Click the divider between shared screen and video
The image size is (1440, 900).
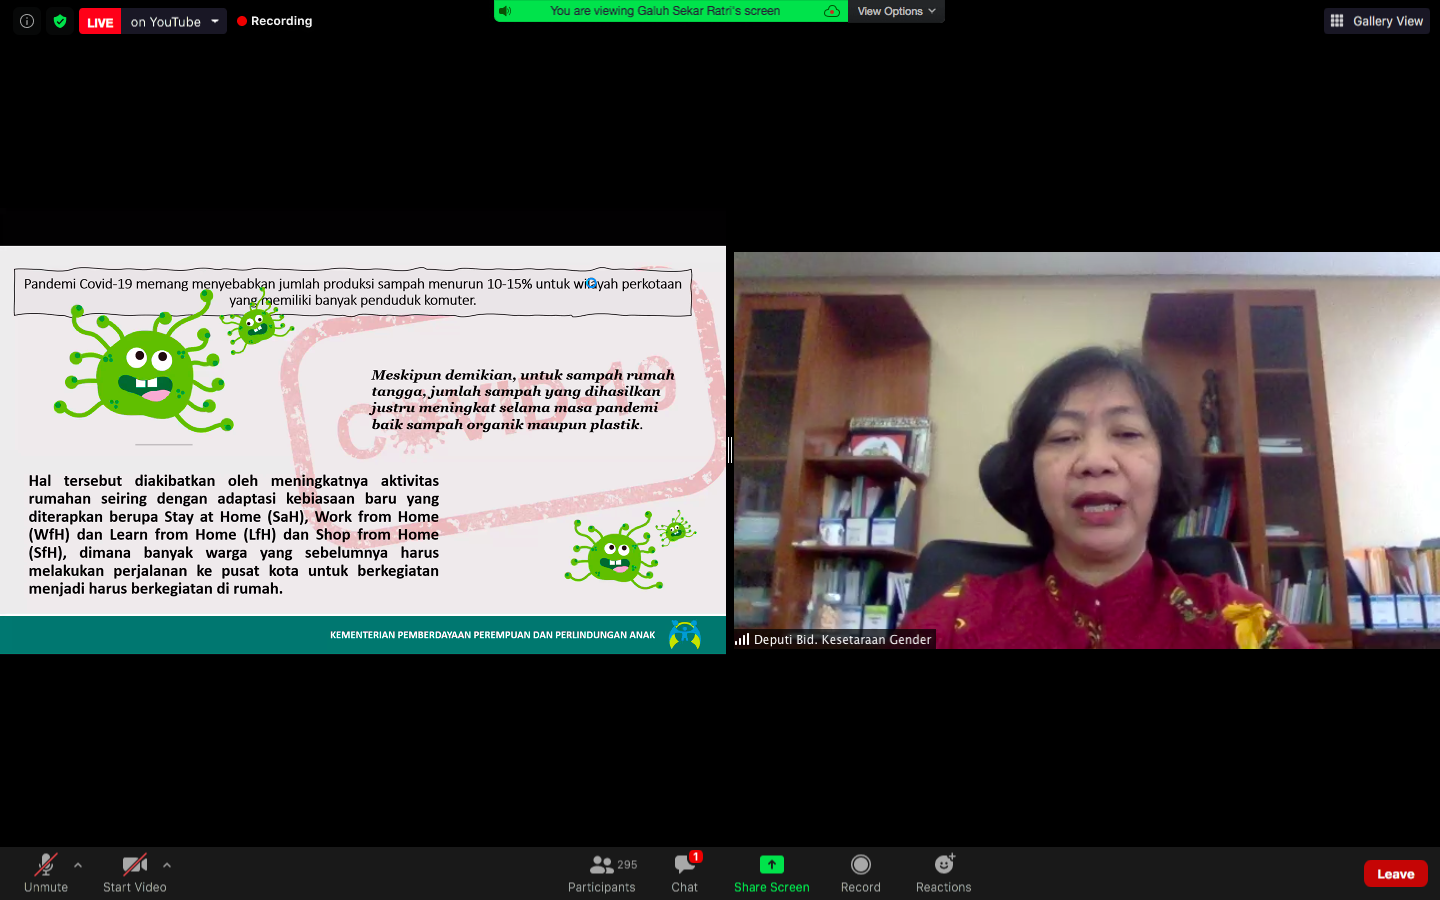click(x=730, y=450)
